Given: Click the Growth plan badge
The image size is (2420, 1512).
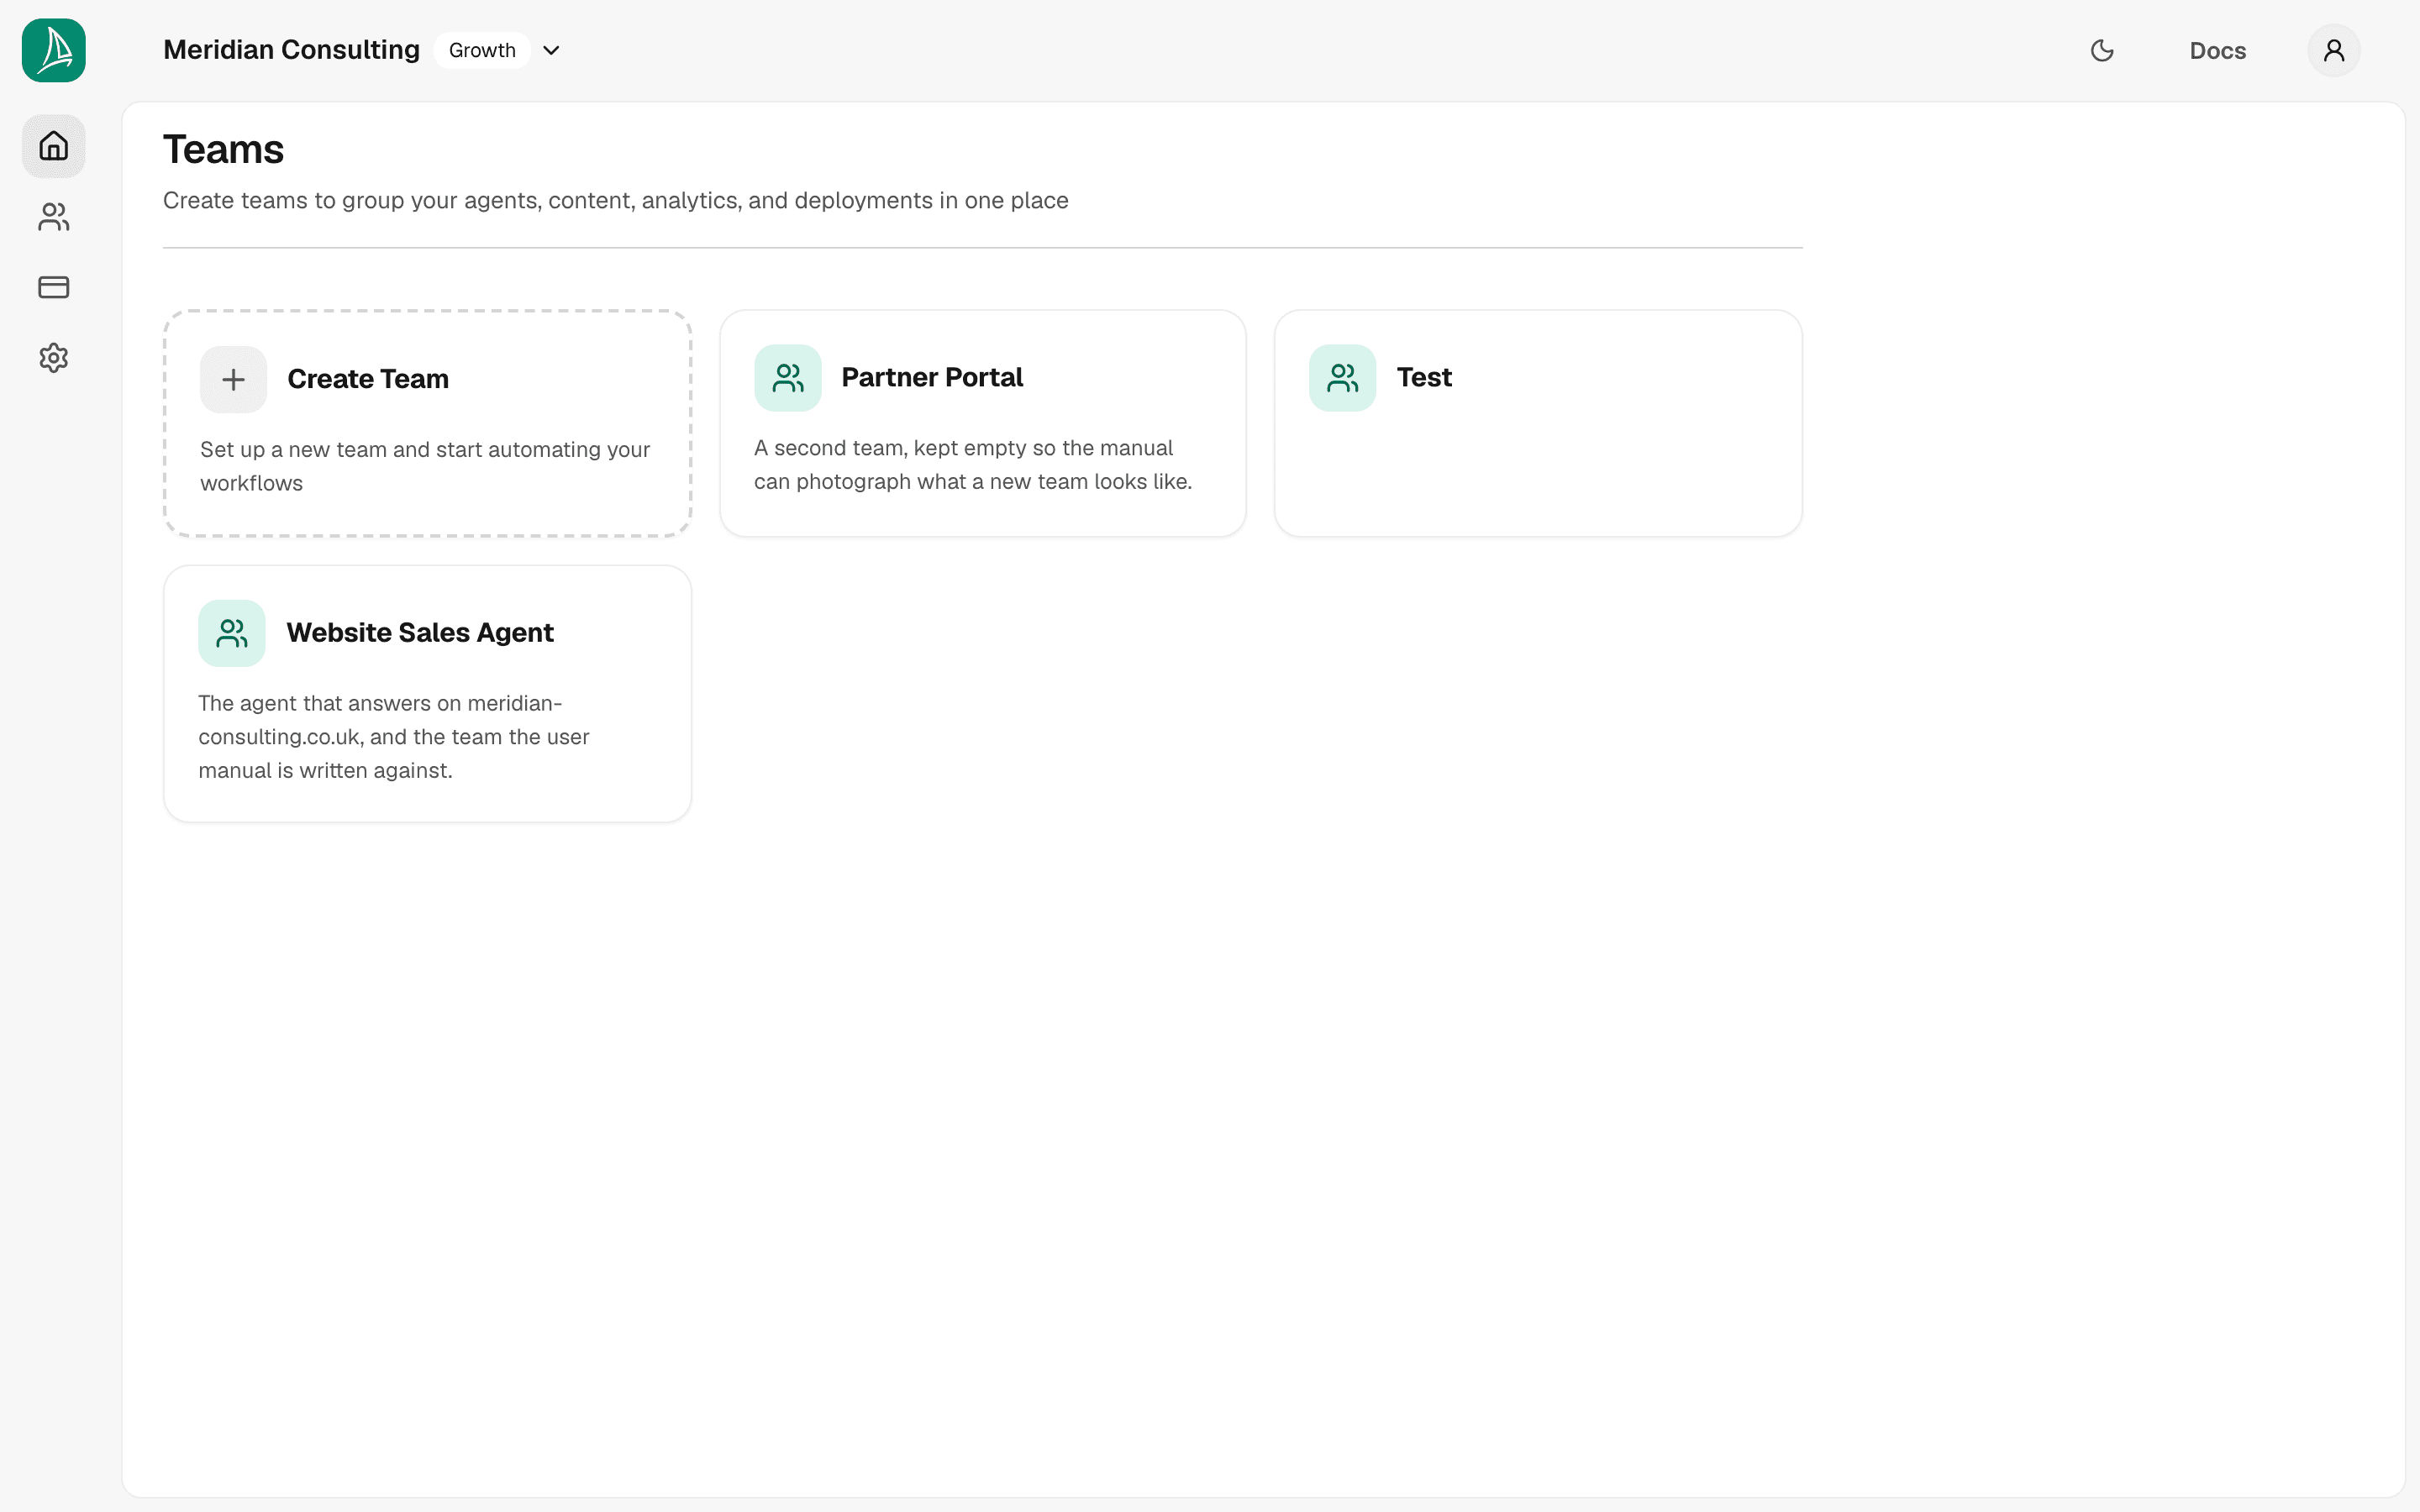Looking at the screenshot, I should (x=482, y=50).
